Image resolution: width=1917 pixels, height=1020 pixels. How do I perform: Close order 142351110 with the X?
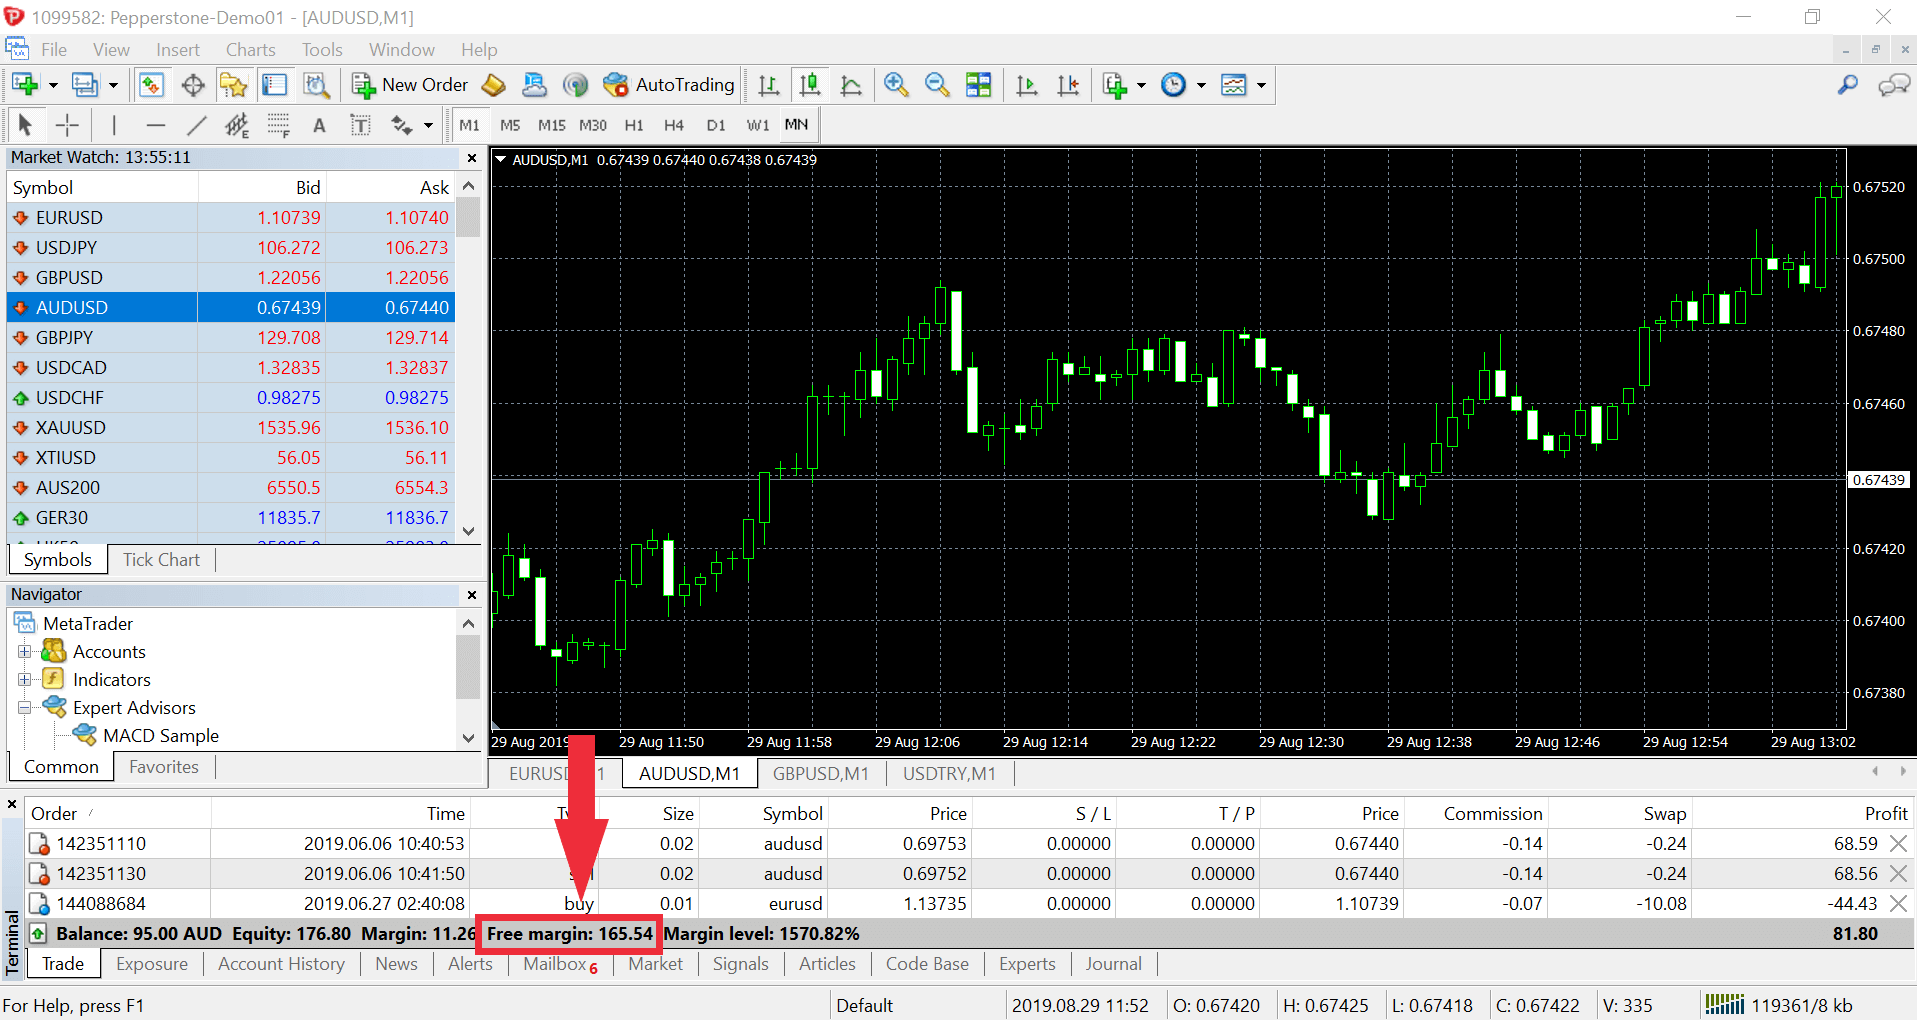[1897, 844]
